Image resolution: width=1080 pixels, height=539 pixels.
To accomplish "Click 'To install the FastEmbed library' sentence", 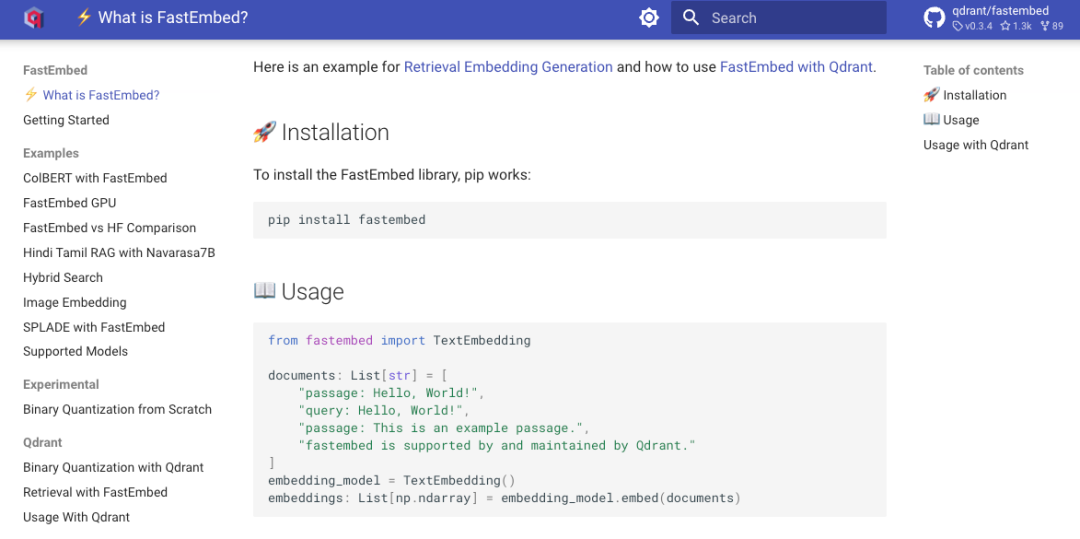I will pos(393,175).
